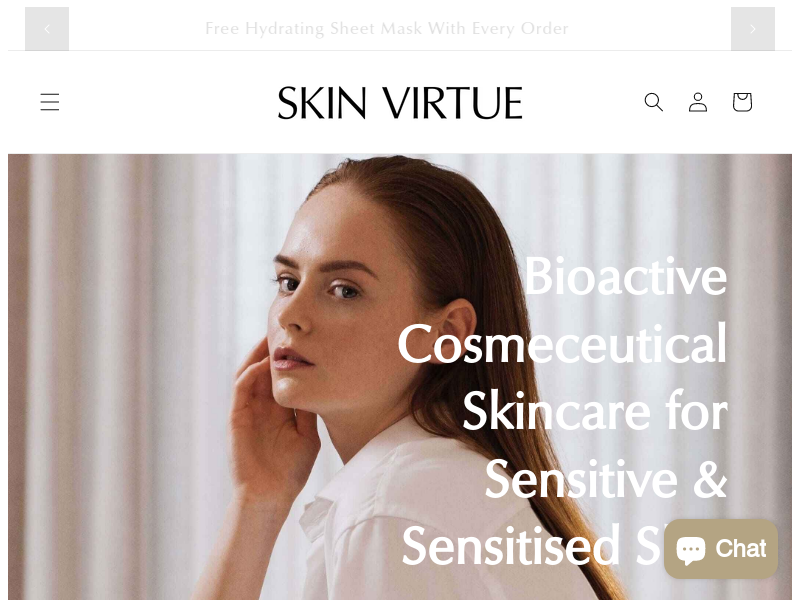Click the speech bubble icon in Chat widget
Screen dimensions: 800x600
[x=691, y=549]
